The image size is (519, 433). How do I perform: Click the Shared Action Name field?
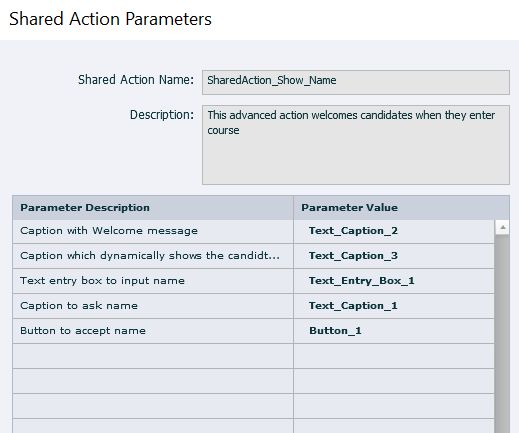(356, 82)
